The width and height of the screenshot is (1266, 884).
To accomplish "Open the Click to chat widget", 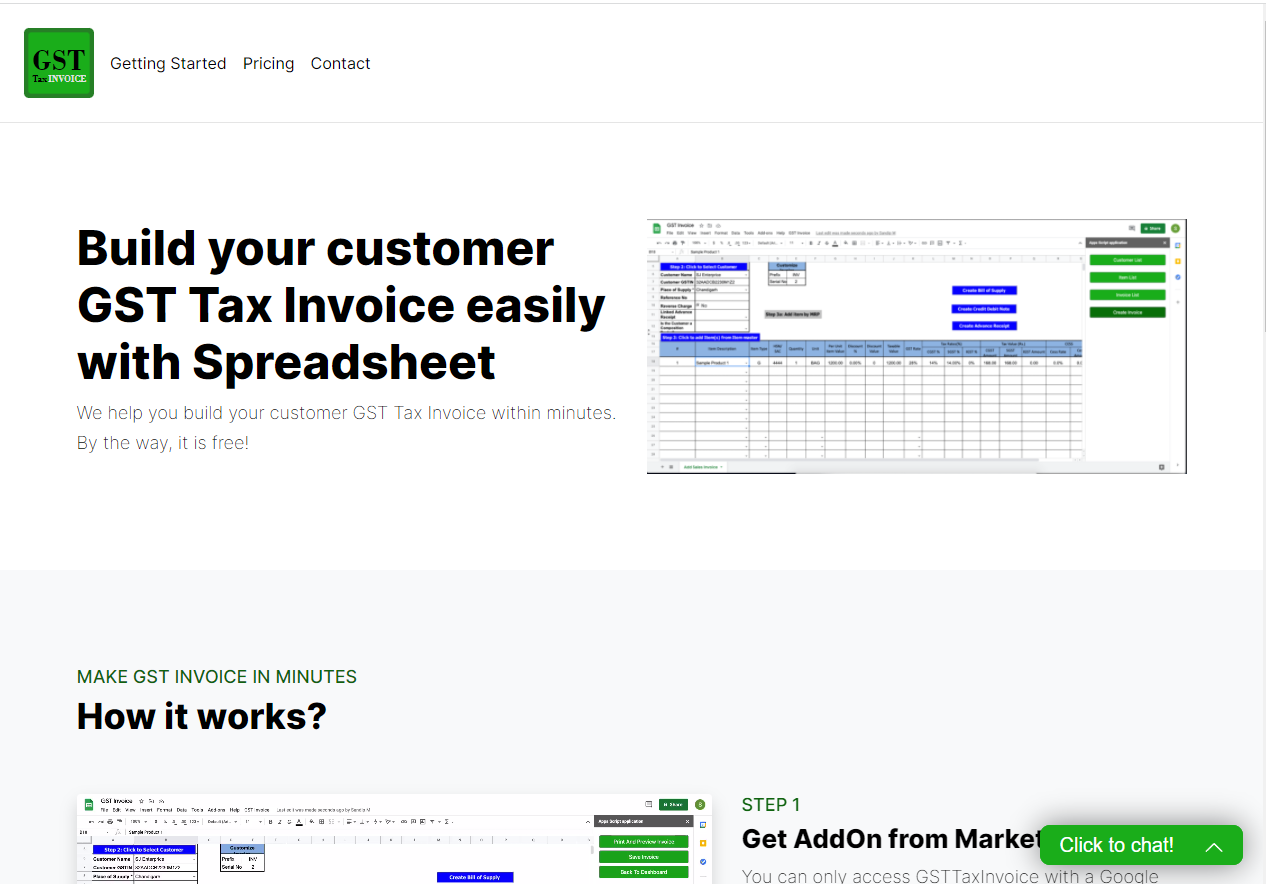I will (1141, 845).
